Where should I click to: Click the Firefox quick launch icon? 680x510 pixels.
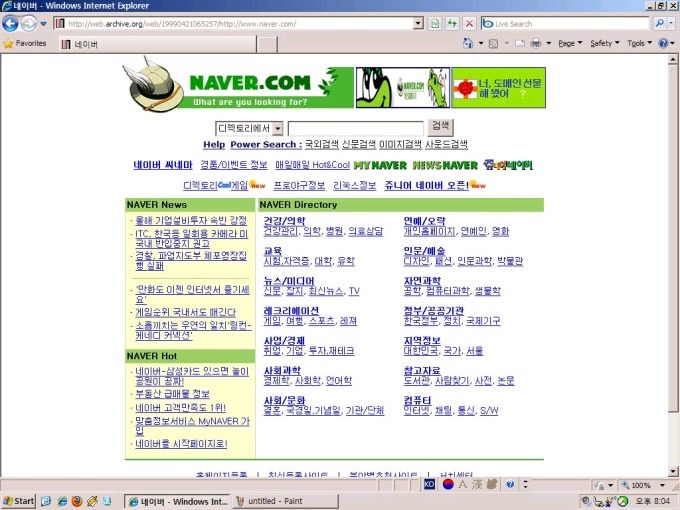77,501
